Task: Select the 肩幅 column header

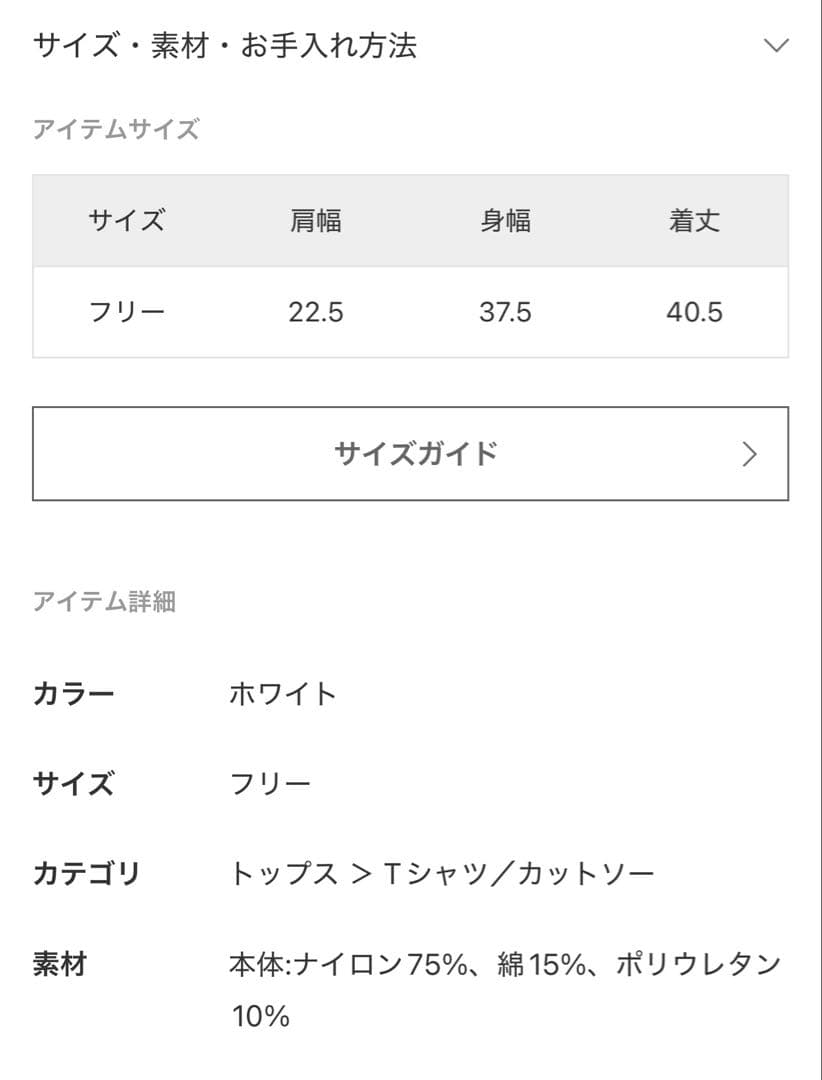Action: (x=315, y=221)
